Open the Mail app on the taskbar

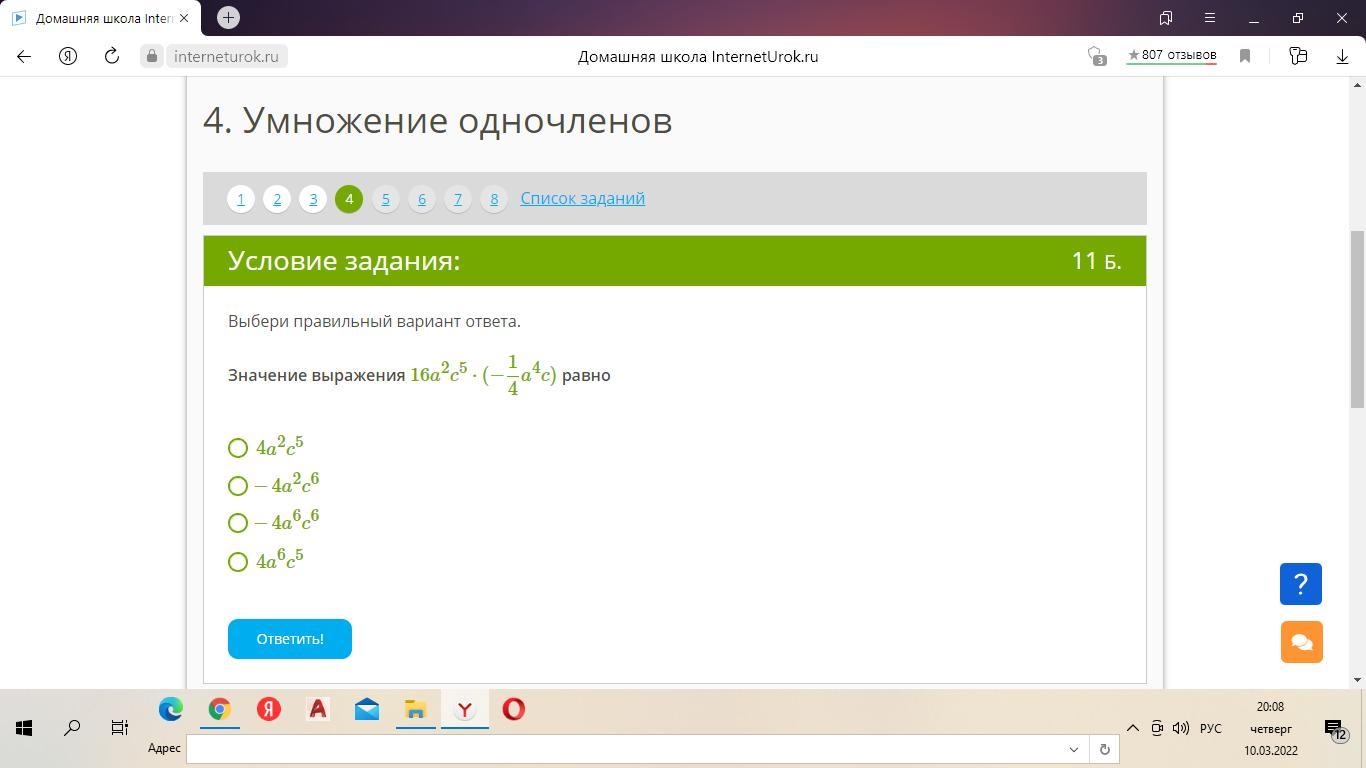pyautogui.click(x=367, y=709)
